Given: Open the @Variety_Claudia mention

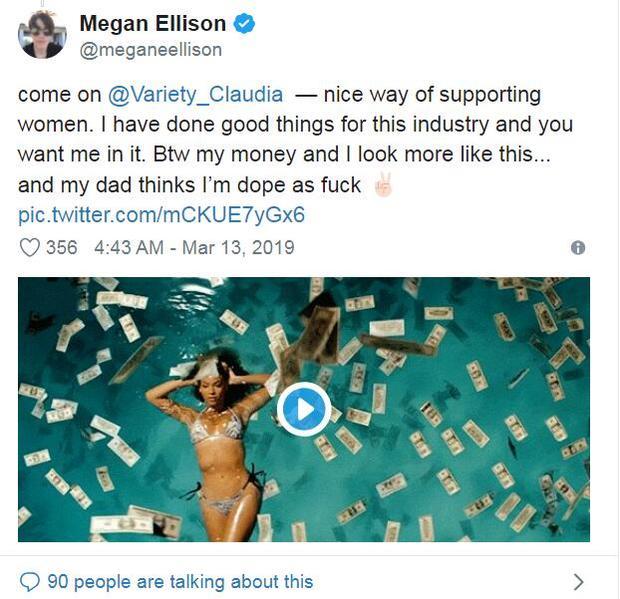Looking at the screenshot, I should click(195, 95).
